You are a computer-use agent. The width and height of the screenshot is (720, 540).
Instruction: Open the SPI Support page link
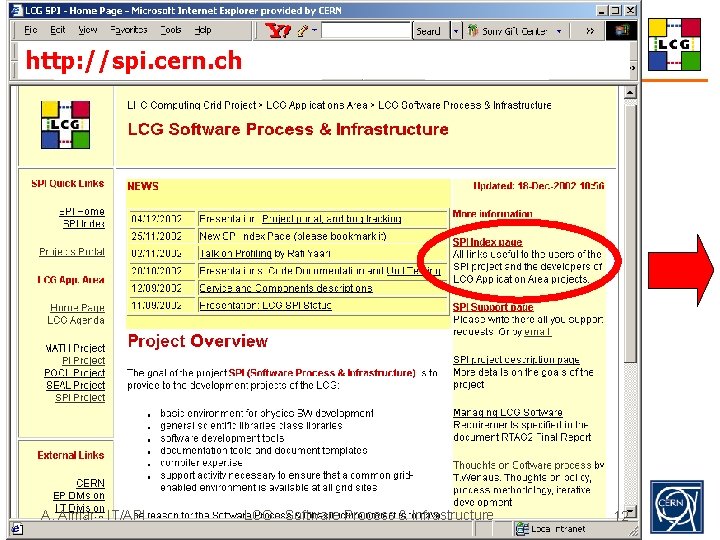(x=493, y=307)
